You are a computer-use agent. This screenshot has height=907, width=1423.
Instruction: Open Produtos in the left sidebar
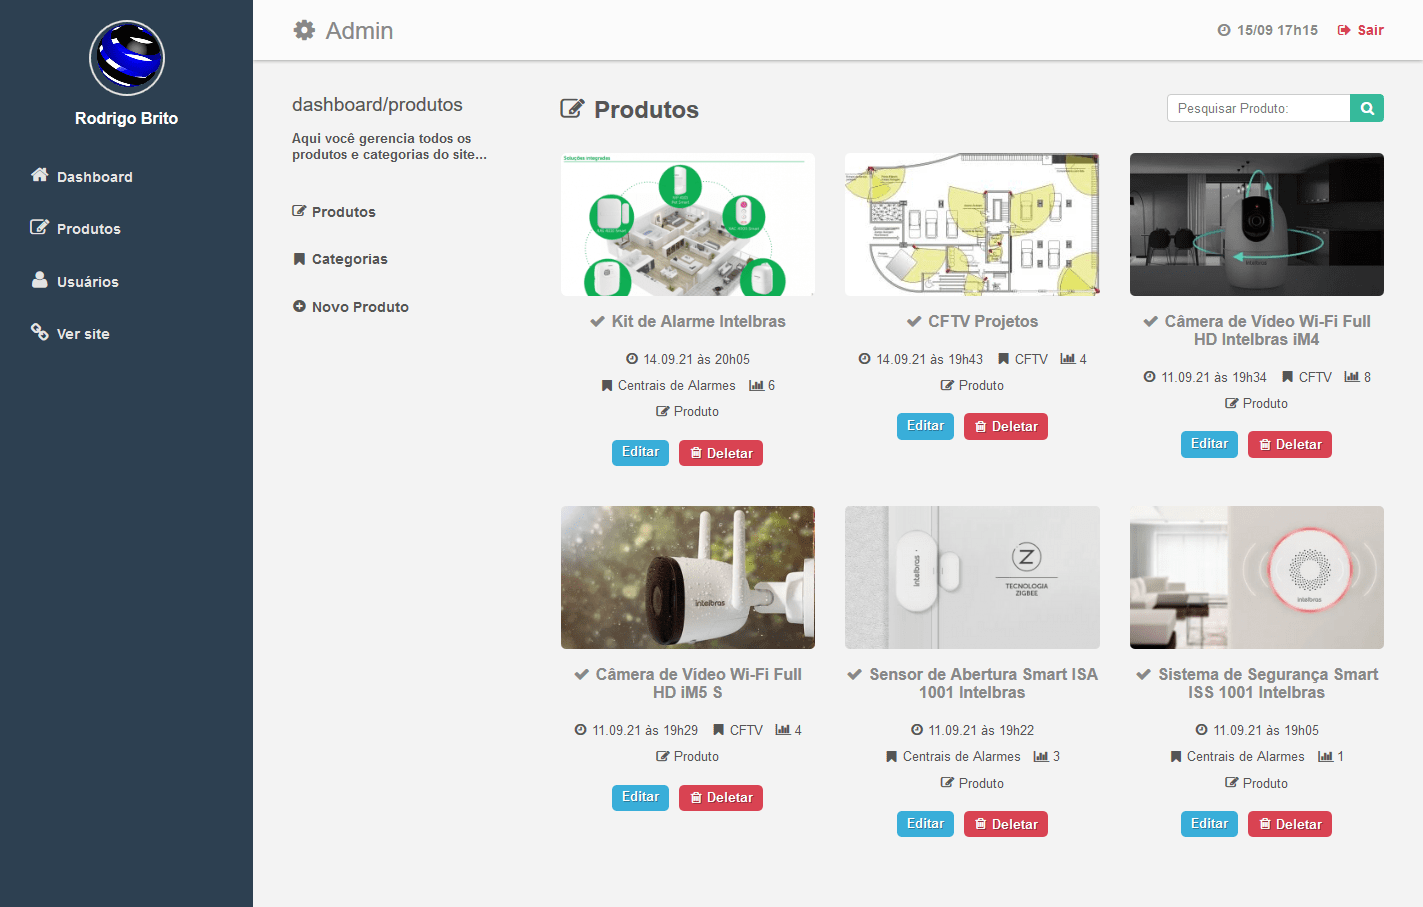tap(88, 229)
